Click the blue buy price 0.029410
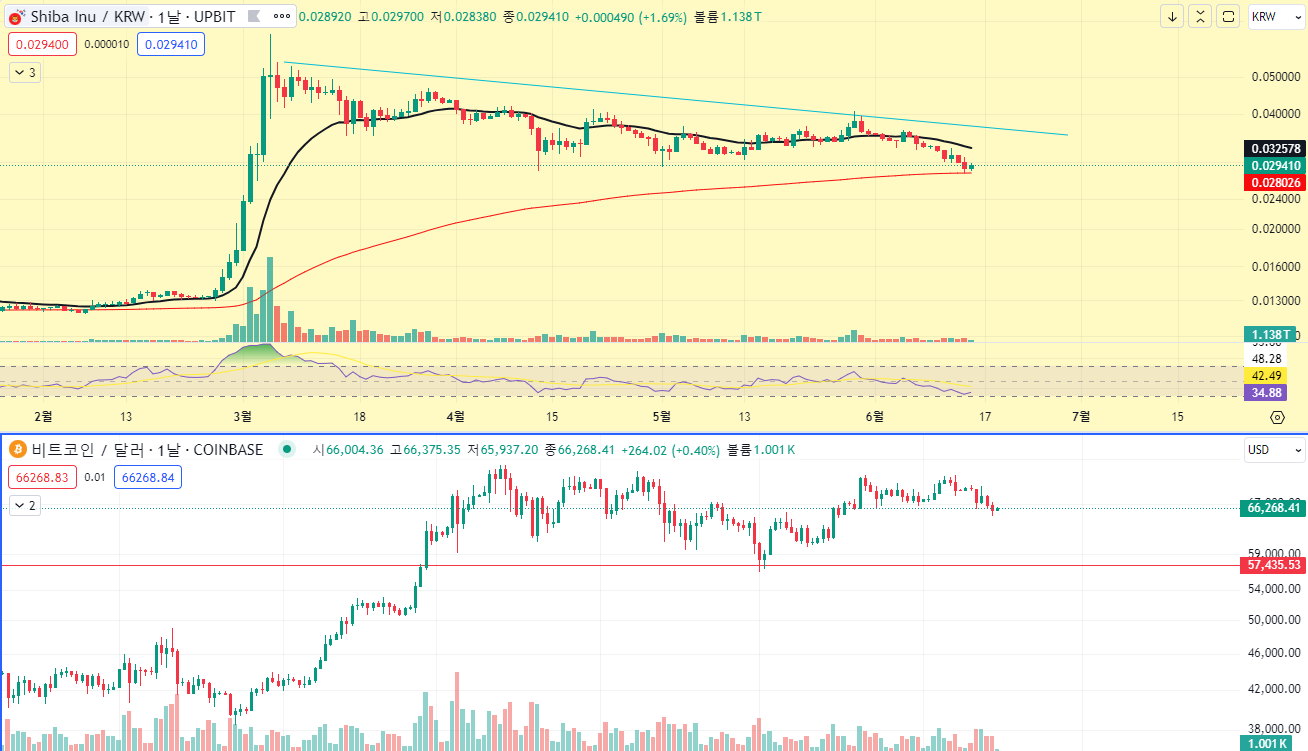The image size is (1308, 751). tap(170, 44)
